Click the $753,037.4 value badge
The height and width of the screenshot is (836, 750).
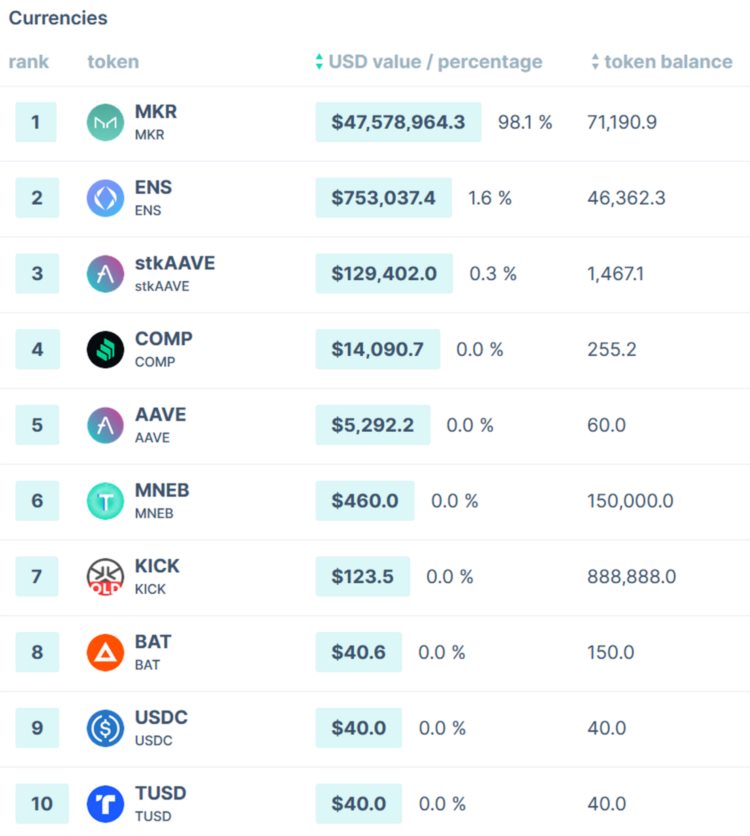(383, 198)
